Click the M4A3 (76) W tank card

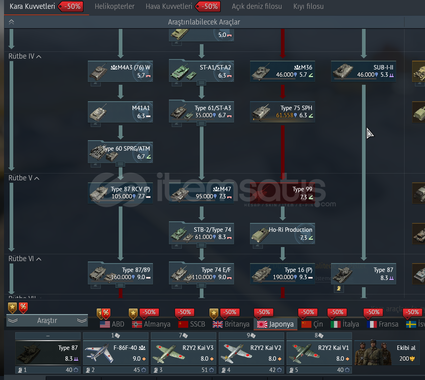(x=120, y=71)
